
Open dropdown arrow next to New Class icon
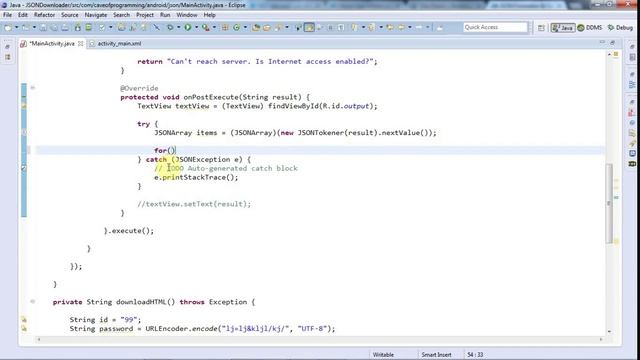coord(245,27)
